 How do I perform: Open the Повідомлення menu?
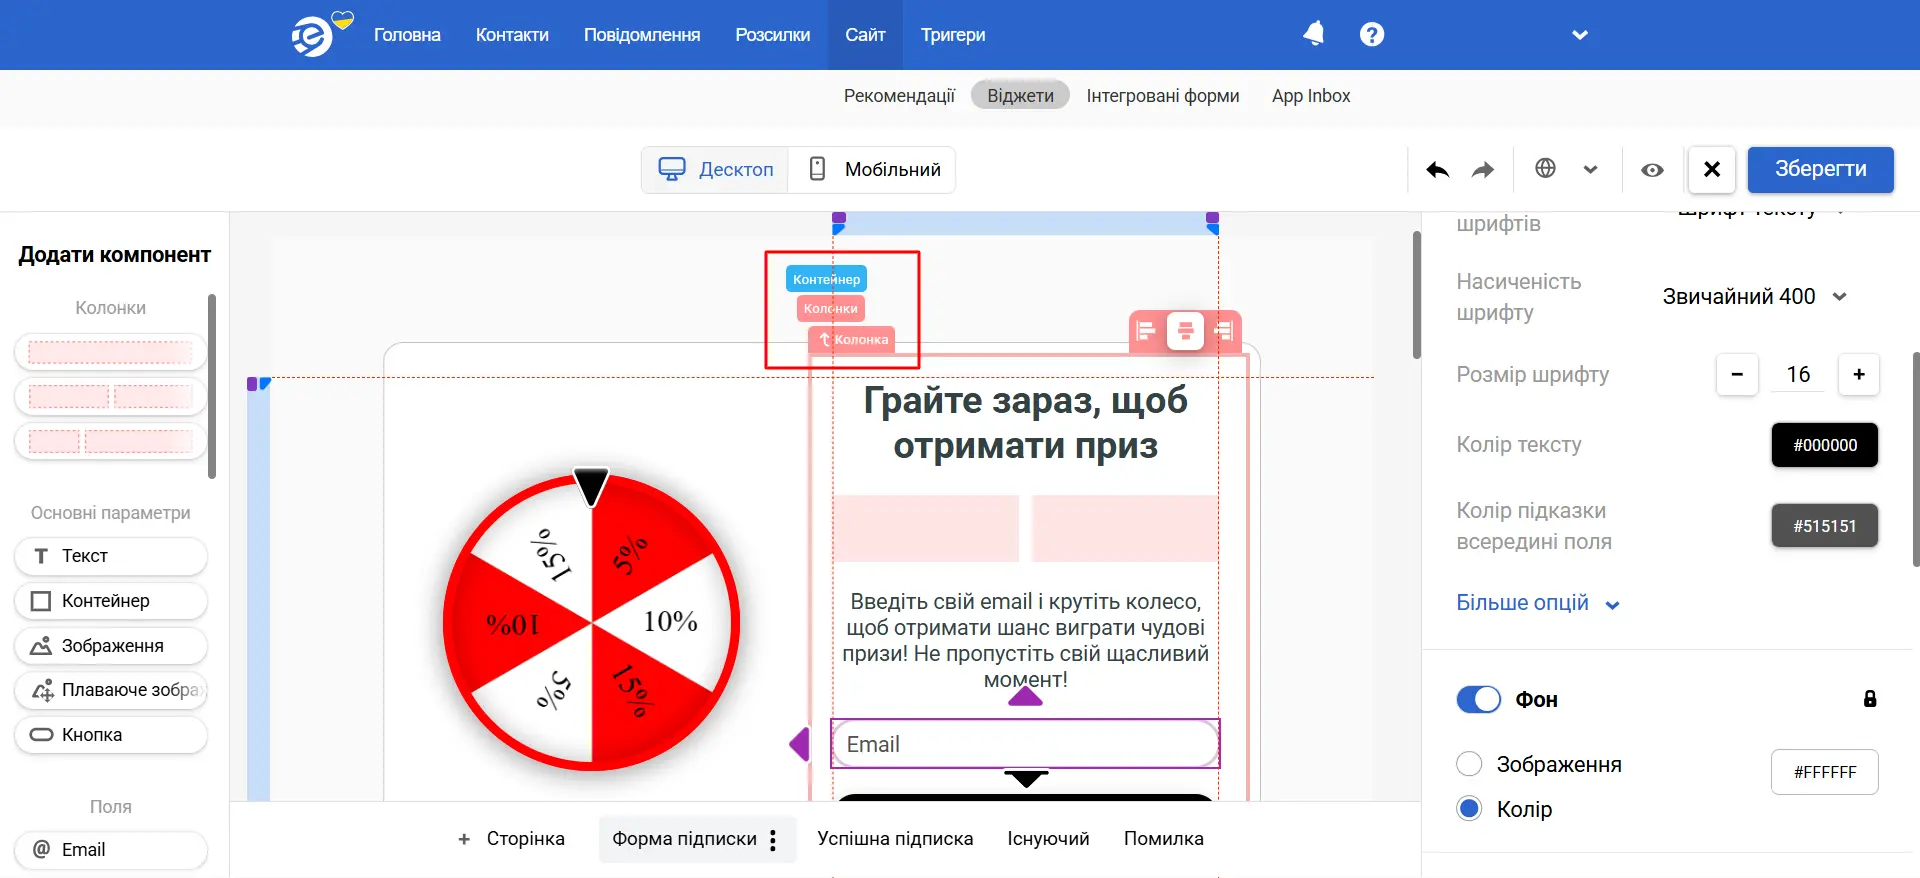pos(642,35)
